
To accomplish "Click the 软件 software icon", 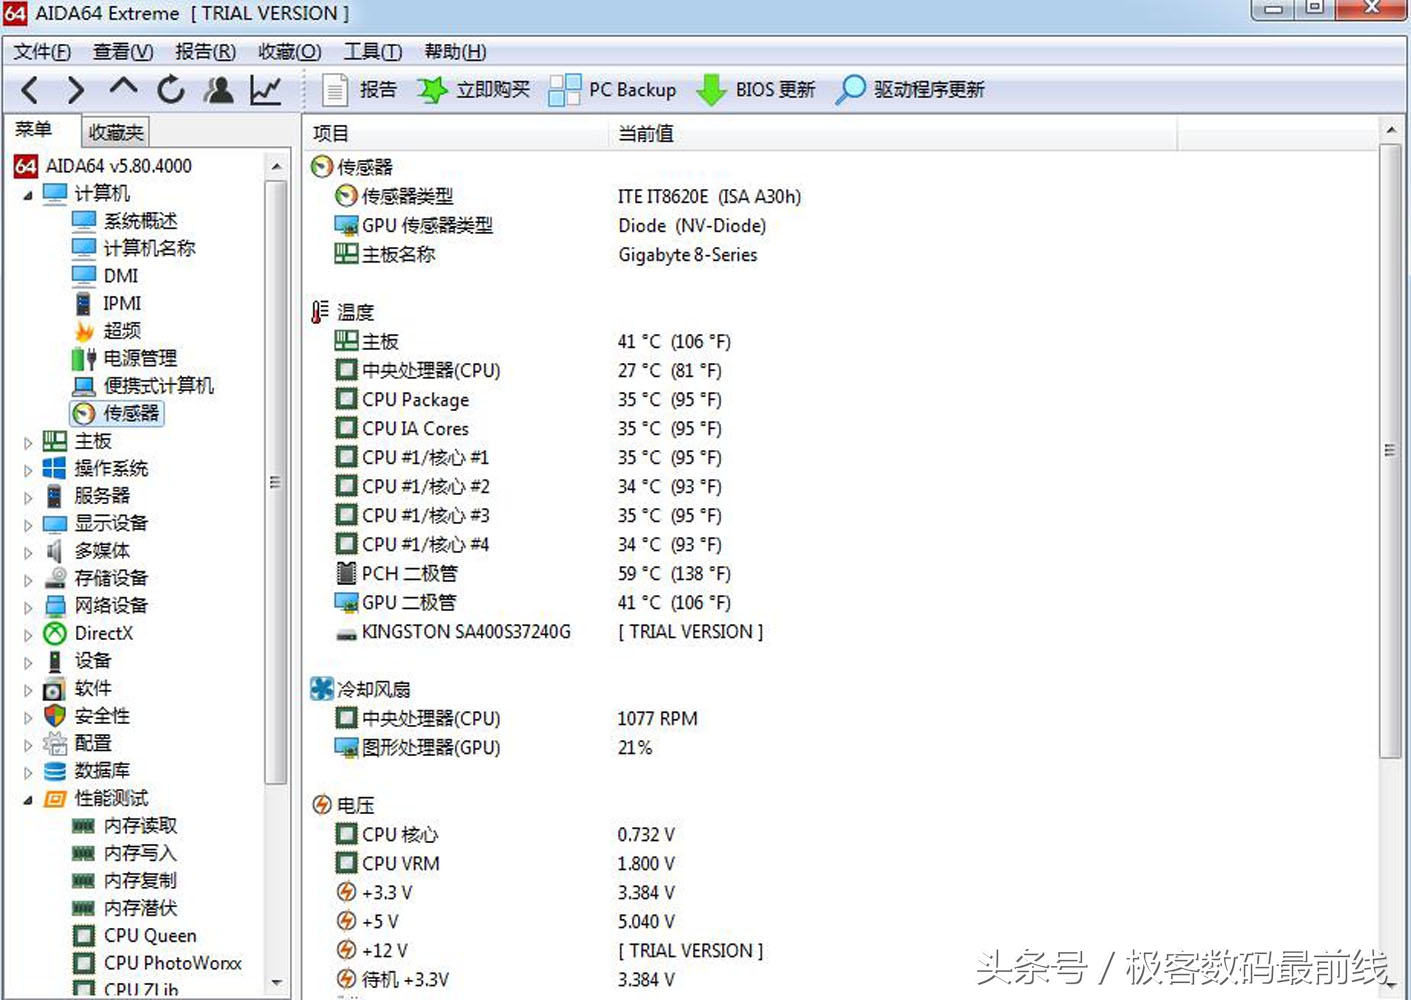I will point(55,689).
